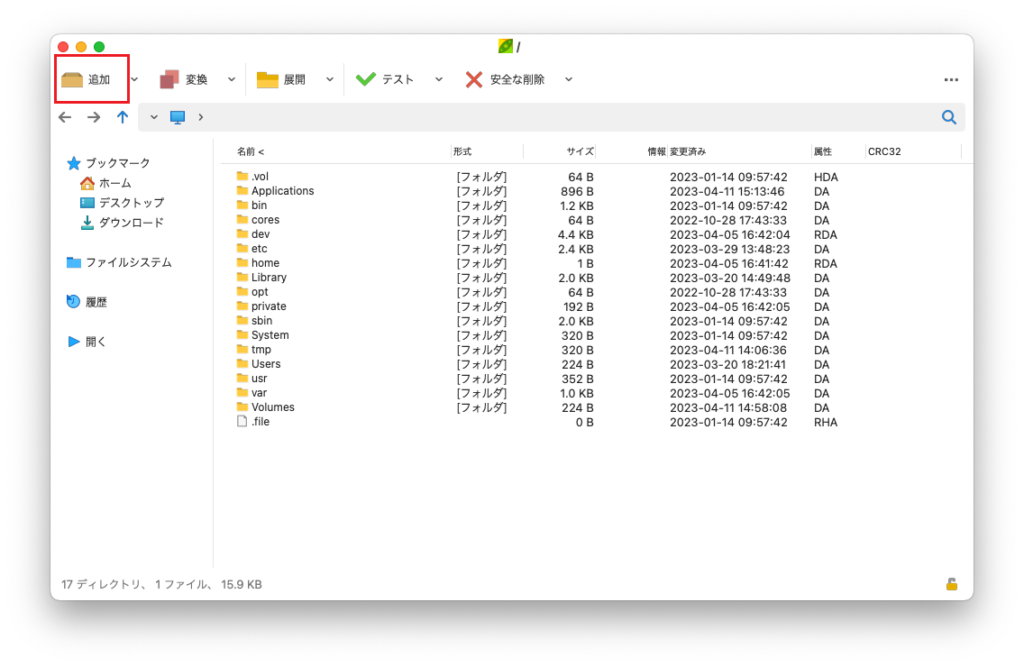
Task: Open ホーム in the sidebar
Action: (106, 183)
